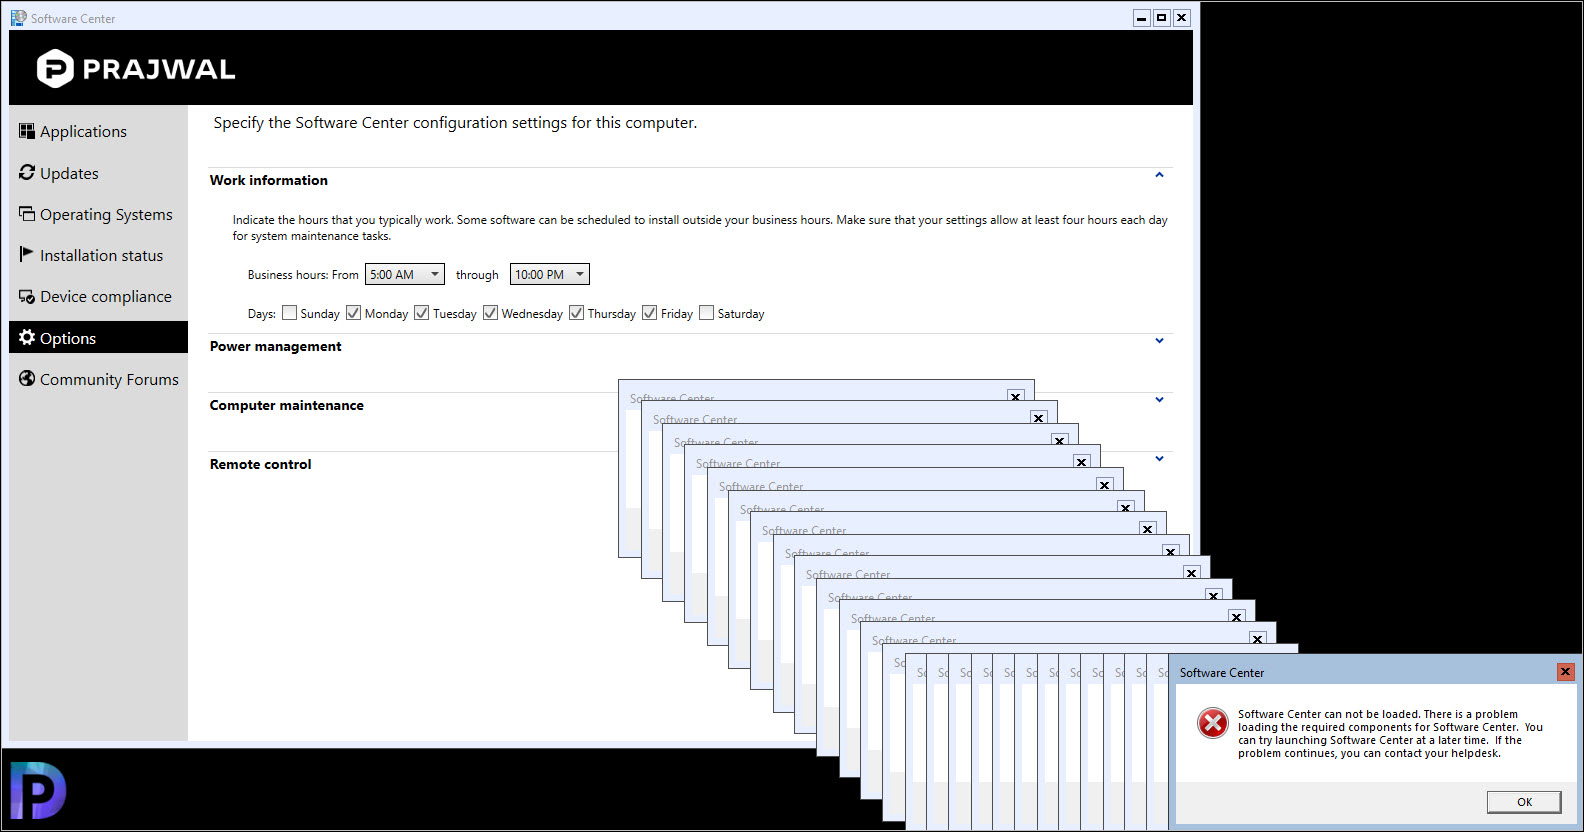Open the Community Forums label
This screenshot has width=1584, height=832.
(109, 380)
